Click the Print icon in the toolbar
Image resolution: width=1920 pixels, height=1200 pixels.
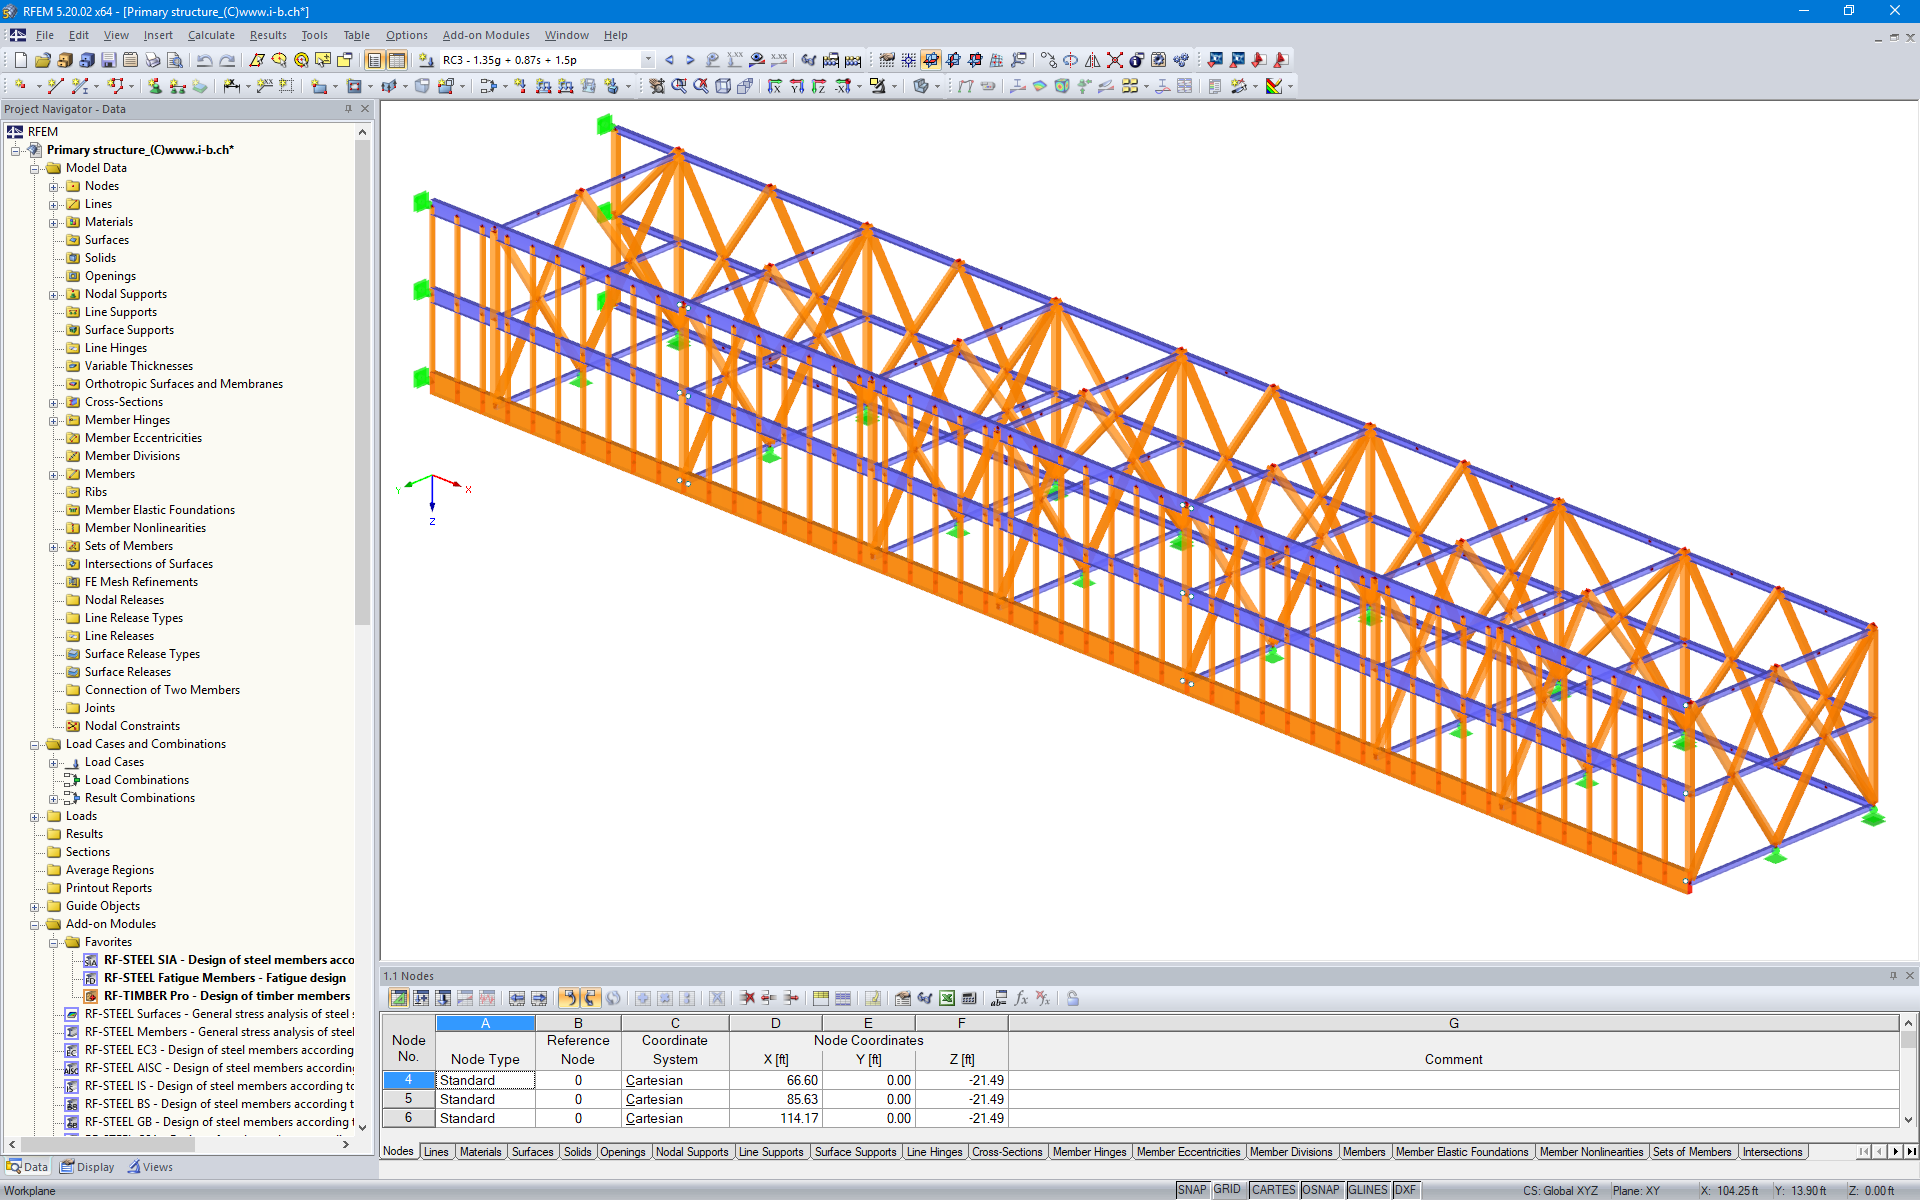(153, 60)
